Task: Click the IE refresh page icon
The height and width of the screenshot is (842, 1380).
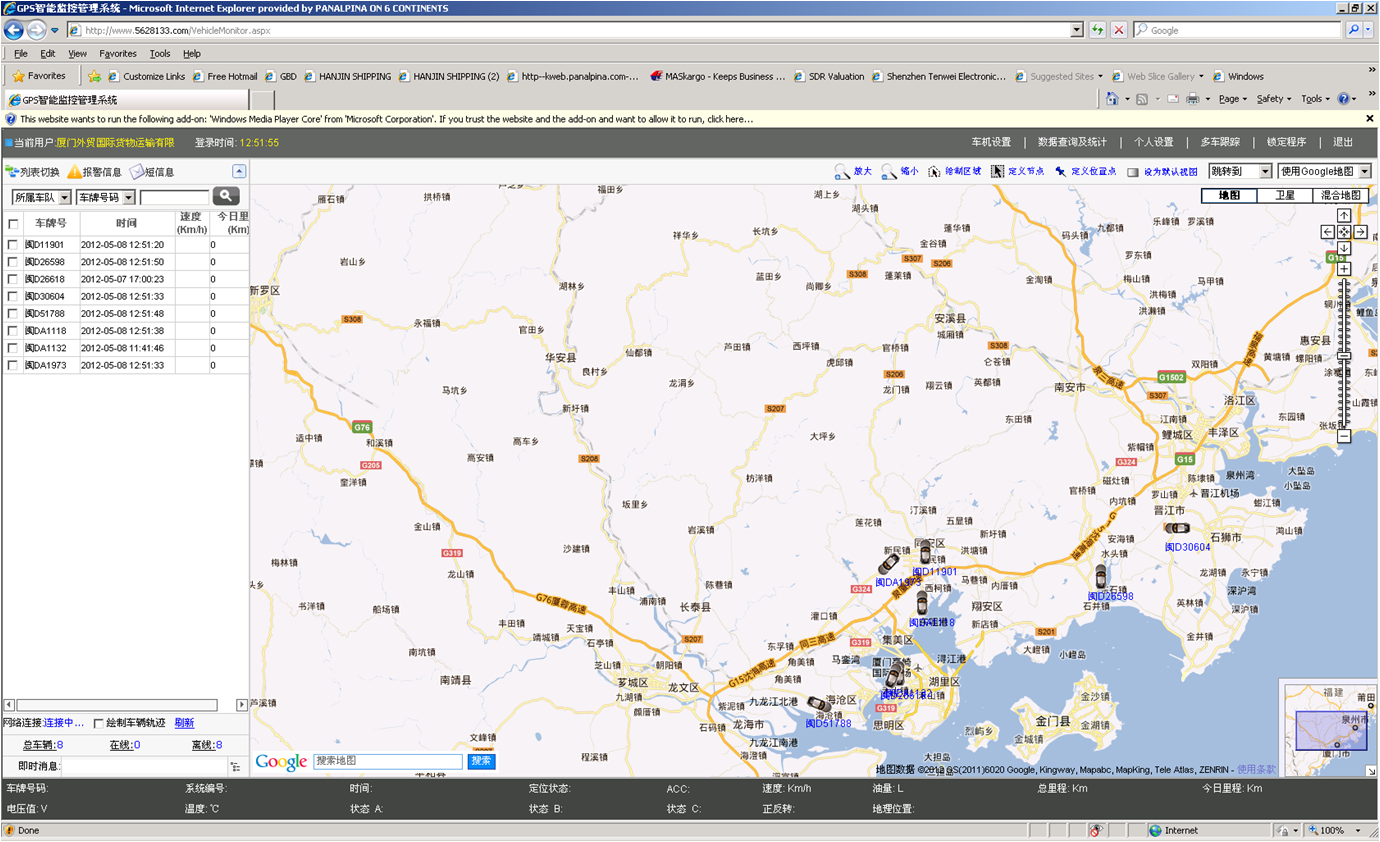Action: point(1098,30)
